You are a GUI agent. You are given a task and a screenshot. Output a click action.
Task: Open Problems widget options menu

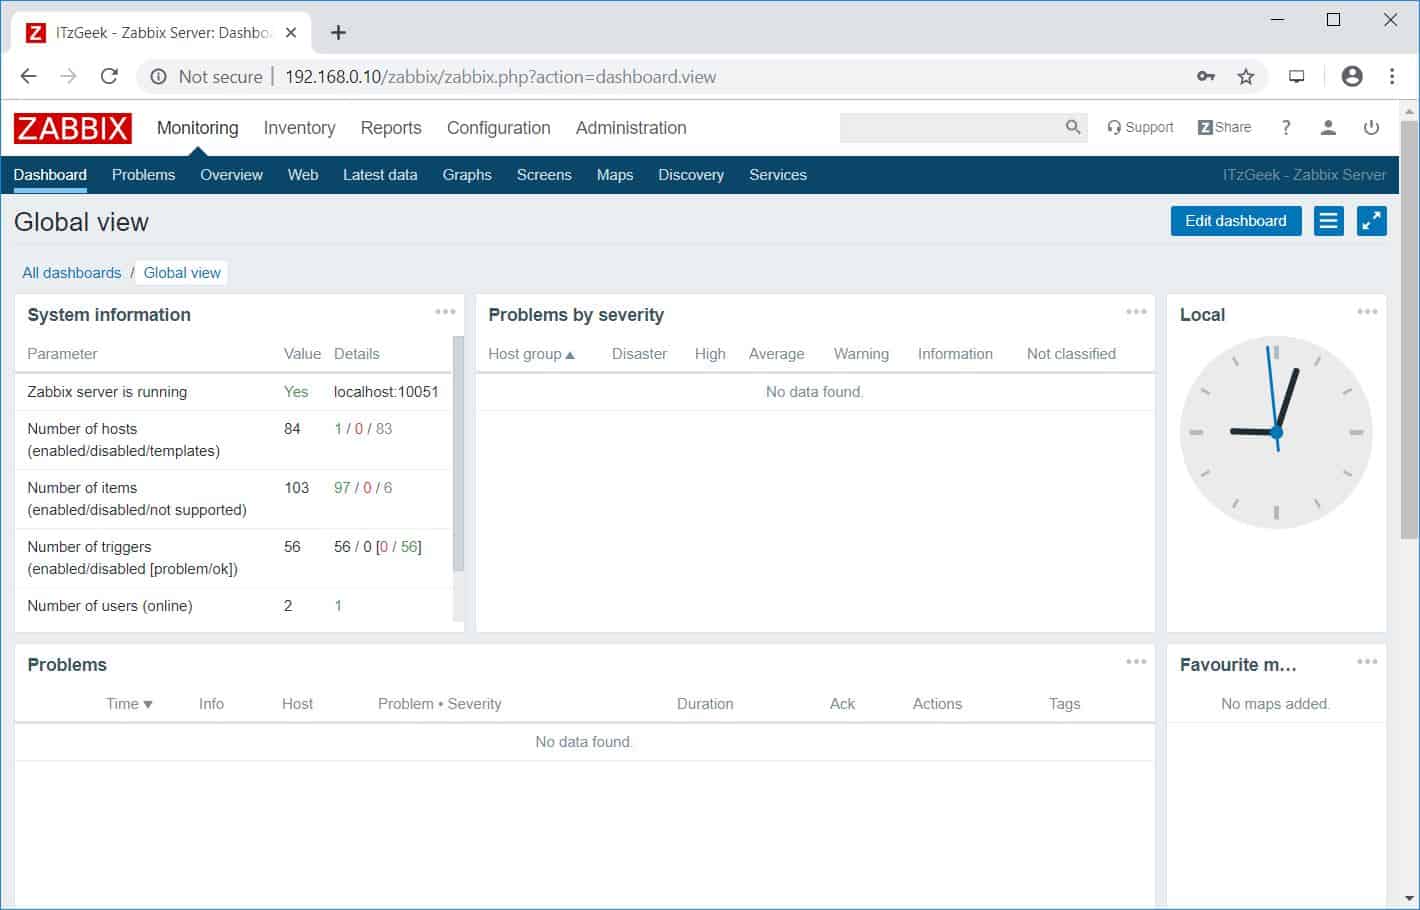pos(1136,662)
